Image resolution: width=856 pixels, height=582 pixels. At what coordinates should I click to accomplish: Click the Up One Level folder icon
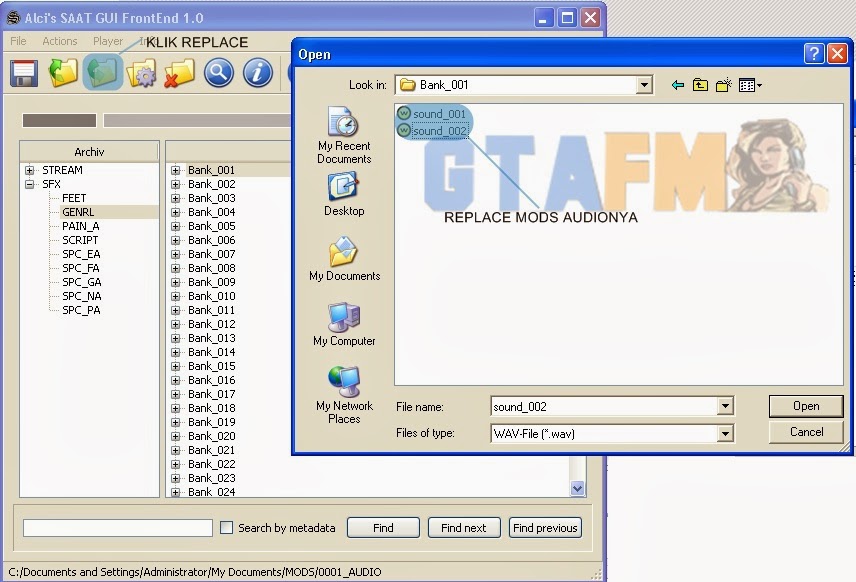[x=700, y=85]
